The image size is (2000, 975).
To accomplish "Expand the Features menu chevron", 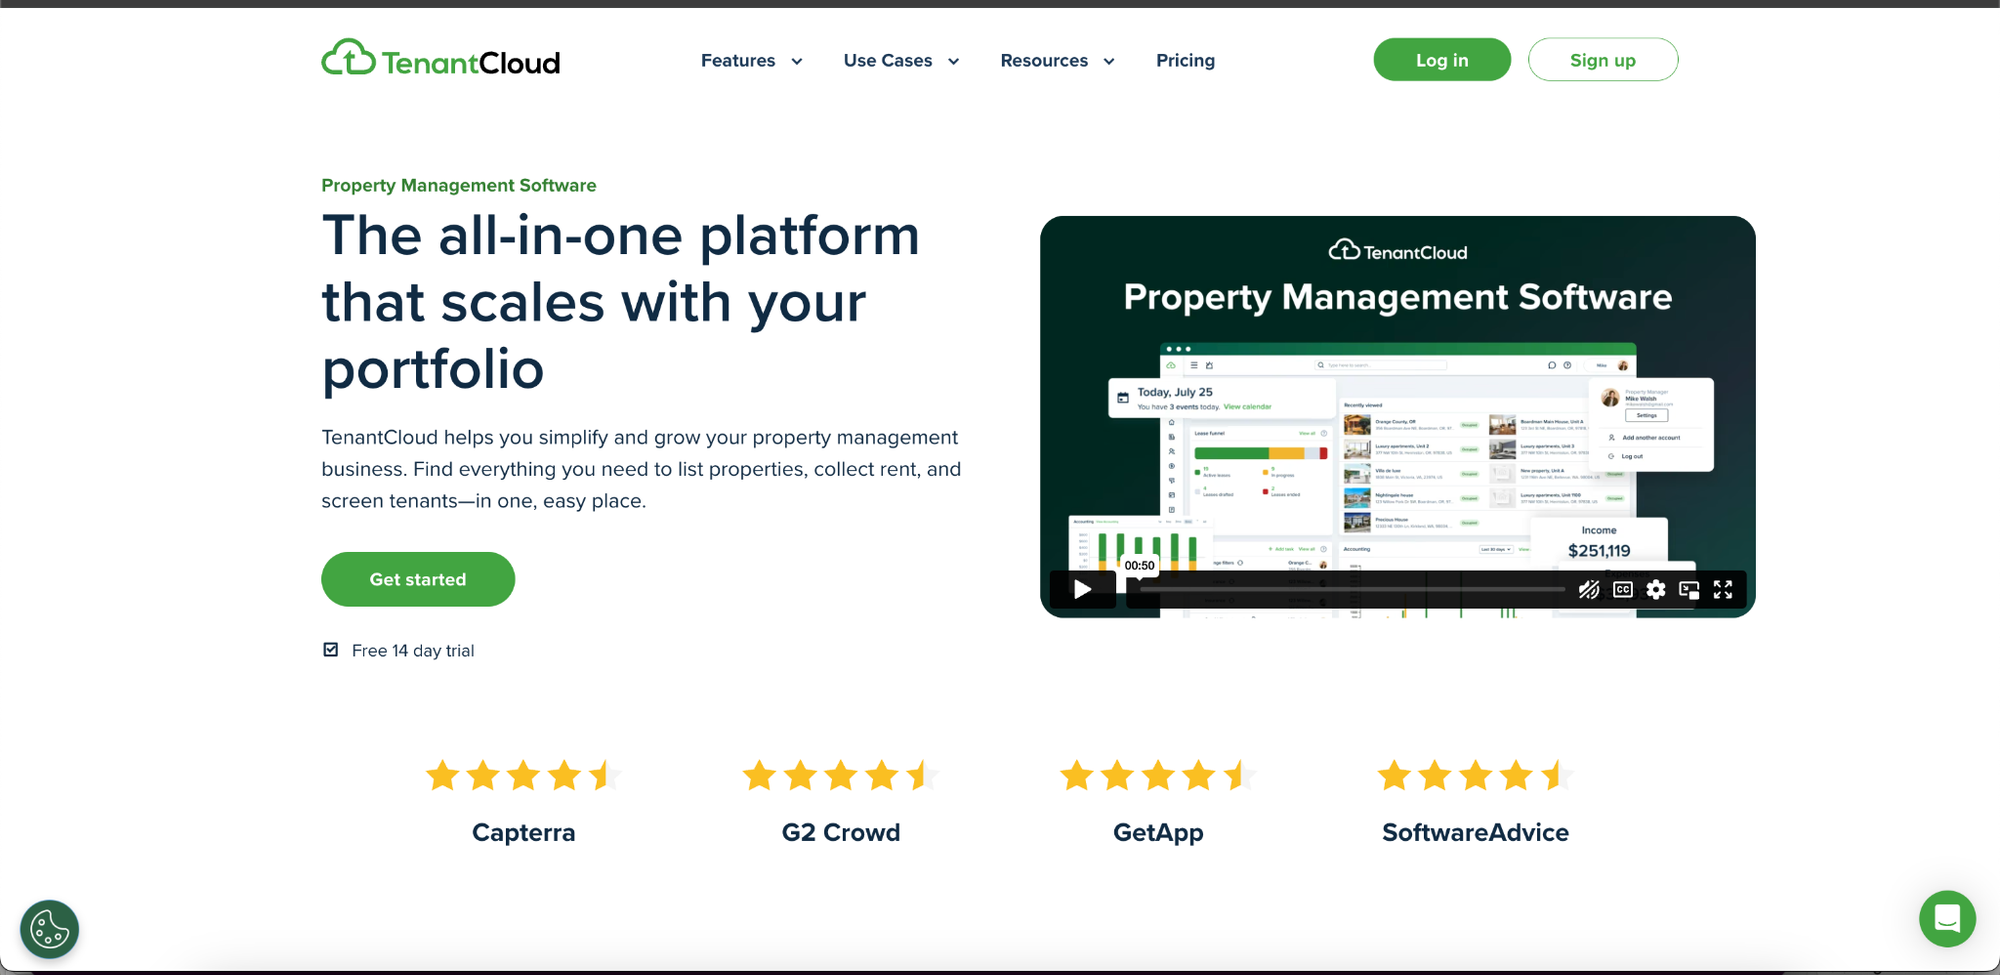I will click(797, 61).
